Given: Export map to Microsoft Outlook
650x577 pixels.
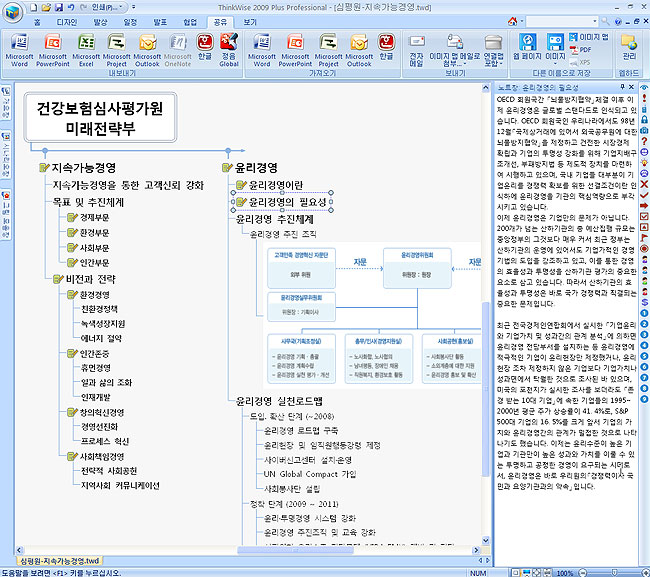Looking at the screenshot, I should [x=147, y=50].
